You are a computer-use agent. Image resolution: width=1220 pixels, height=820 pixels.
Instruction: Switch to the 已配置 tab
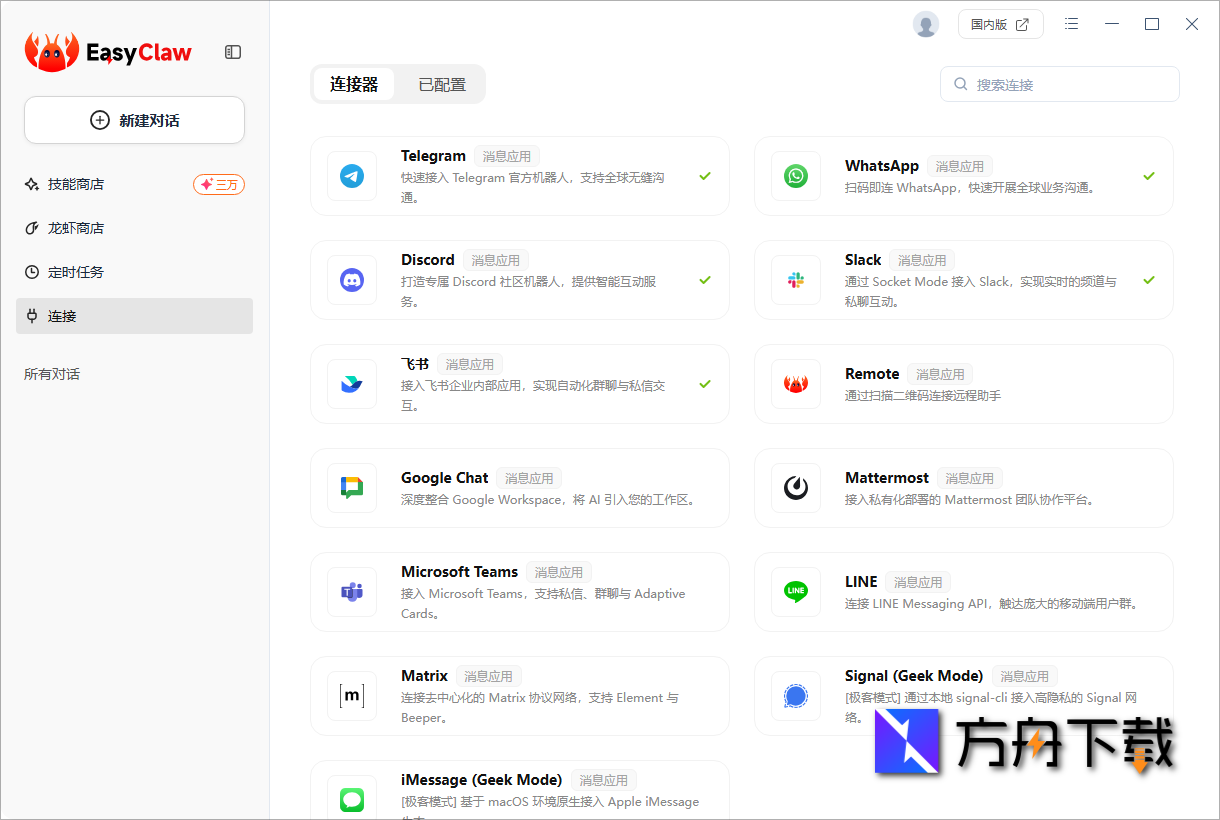click(442, 84)
